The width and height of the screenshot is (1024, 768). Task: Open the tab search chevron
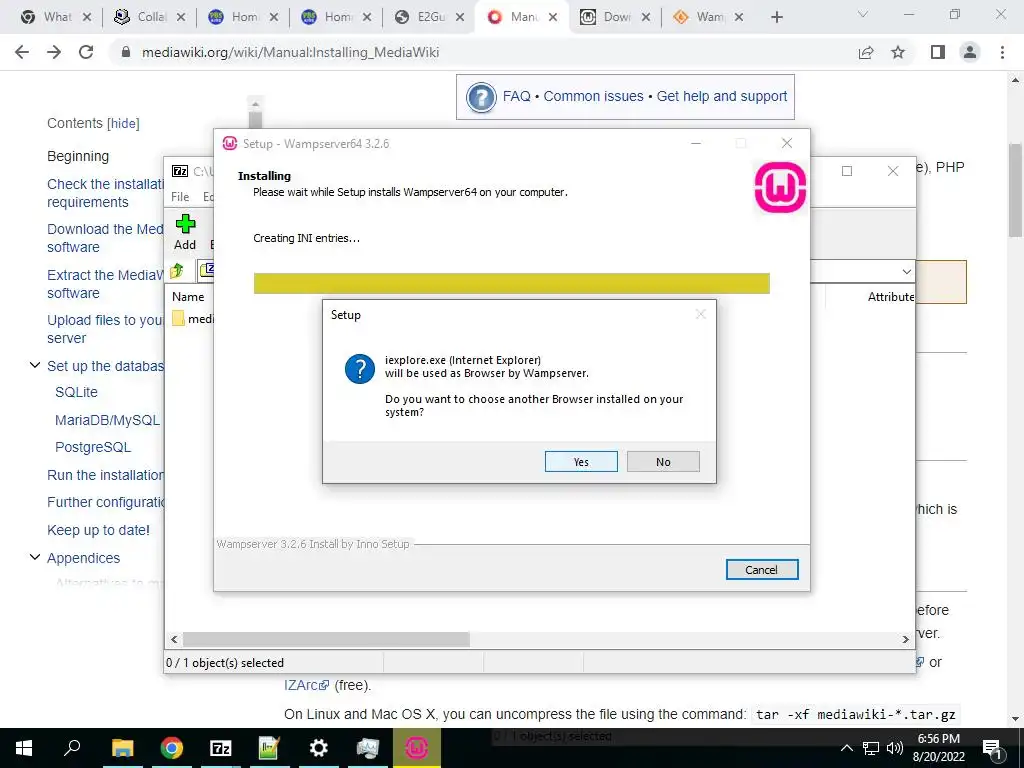(863, 14)
